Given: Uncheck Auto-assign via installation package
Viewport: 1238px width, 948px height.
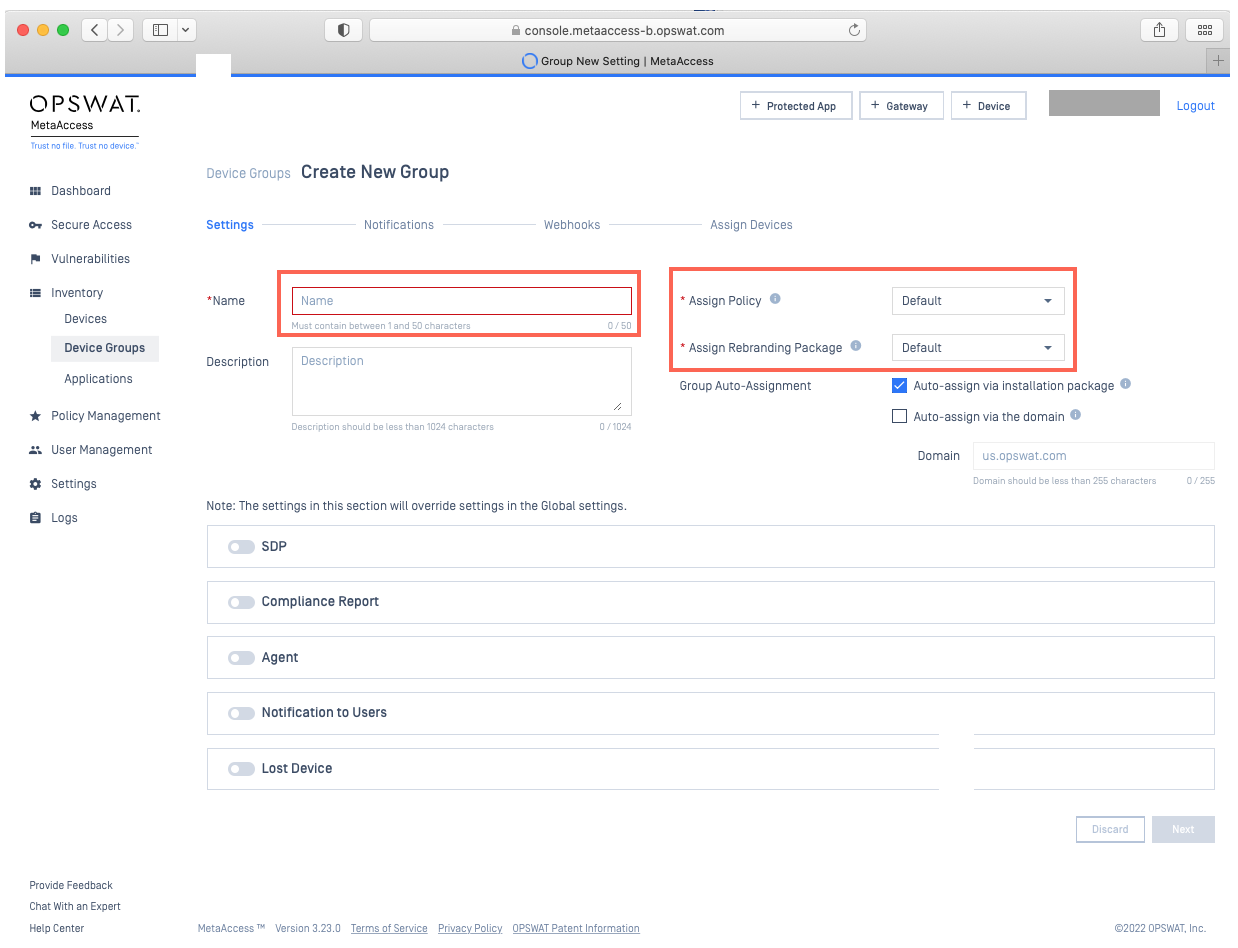Looking at the screenshot, I should [899, 385].
